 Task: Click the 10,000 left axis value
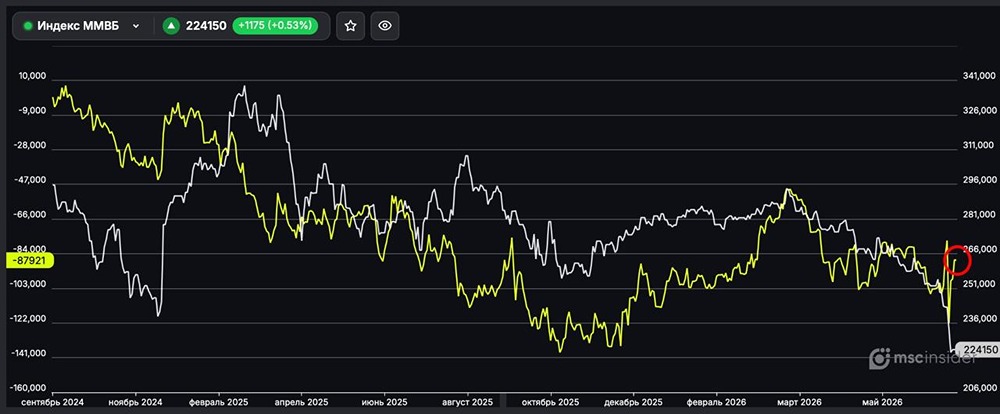point(34,76)
